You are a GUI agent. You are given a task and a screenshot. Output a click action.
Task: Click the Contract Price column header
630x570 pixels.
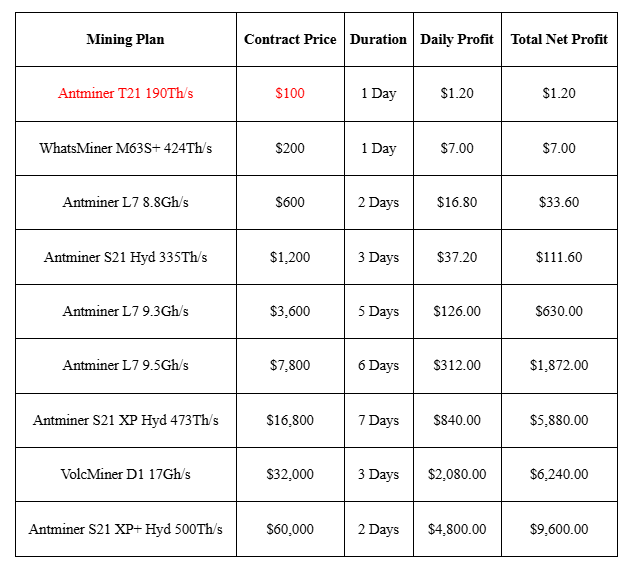click(290, 39)
